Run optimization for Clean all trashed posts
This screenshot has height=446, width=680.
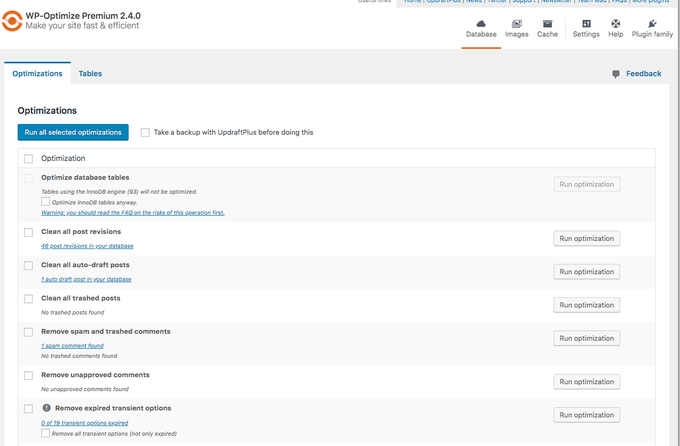(x=586, y=305)
